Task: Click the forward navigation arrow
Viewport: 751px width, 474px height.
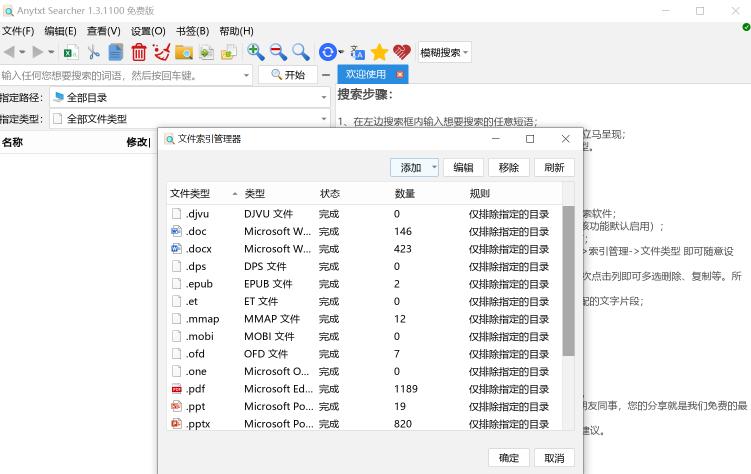Action: [x=38, y=52]
